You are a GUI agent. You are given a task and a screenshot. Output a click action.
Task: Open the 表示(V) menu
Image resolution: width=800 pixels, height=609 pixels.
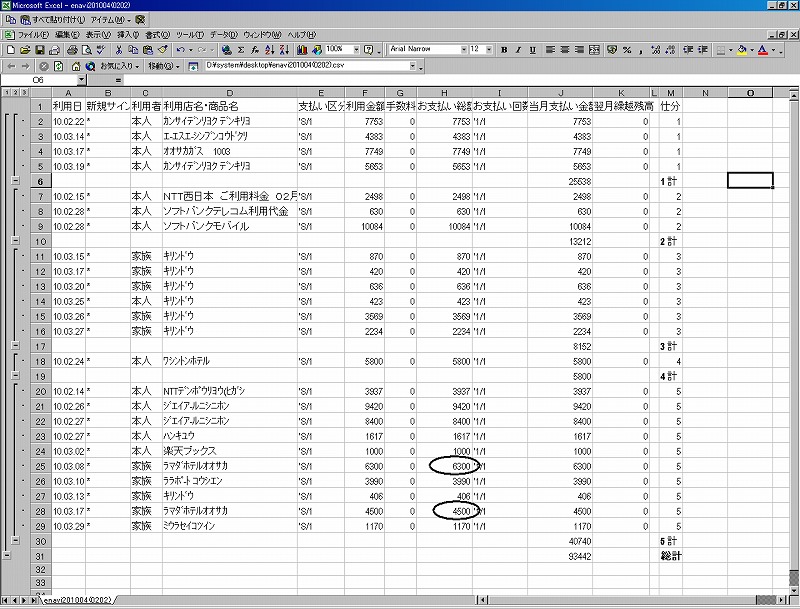point(98,35)
